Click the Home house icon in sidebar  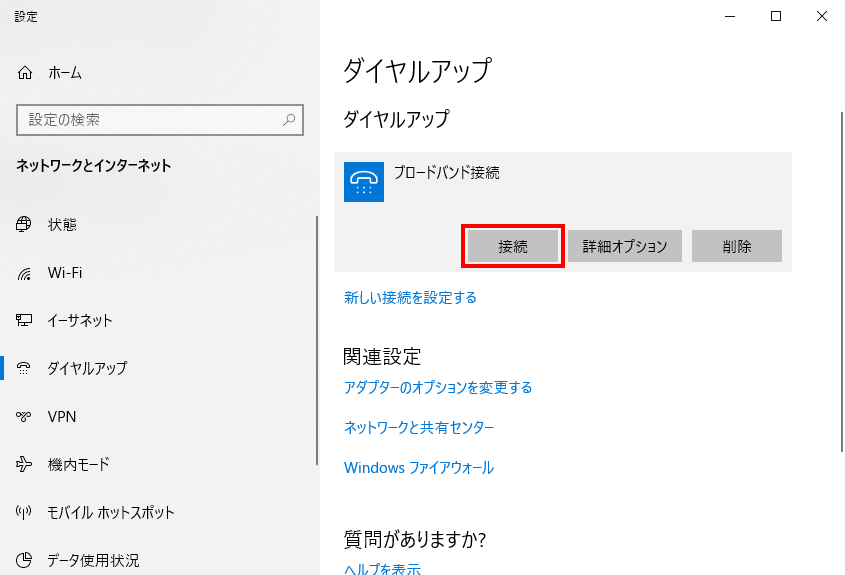25,72
